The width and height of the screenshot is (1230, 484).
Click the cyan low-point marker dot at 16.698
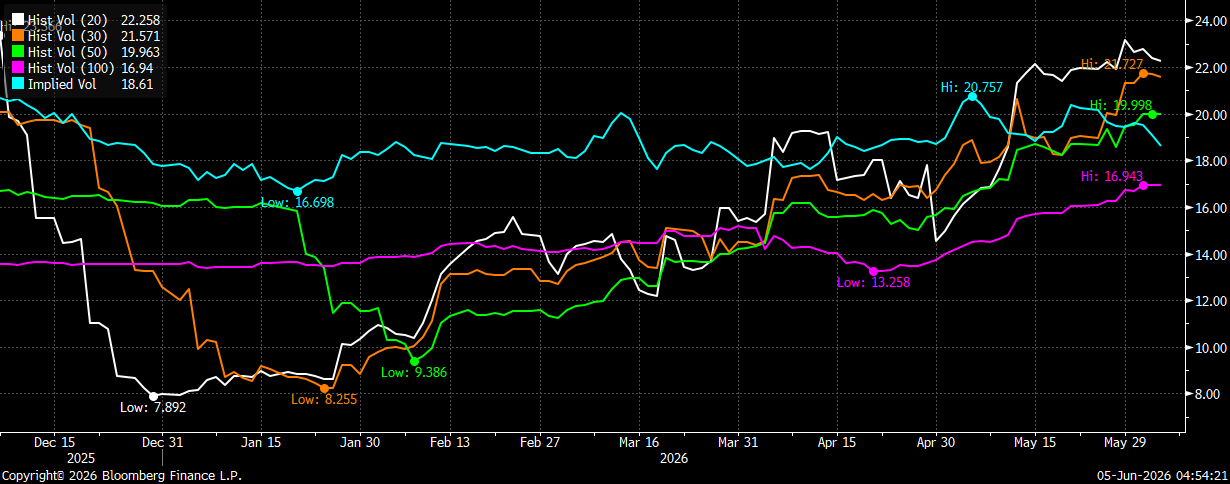pos(297,191)
